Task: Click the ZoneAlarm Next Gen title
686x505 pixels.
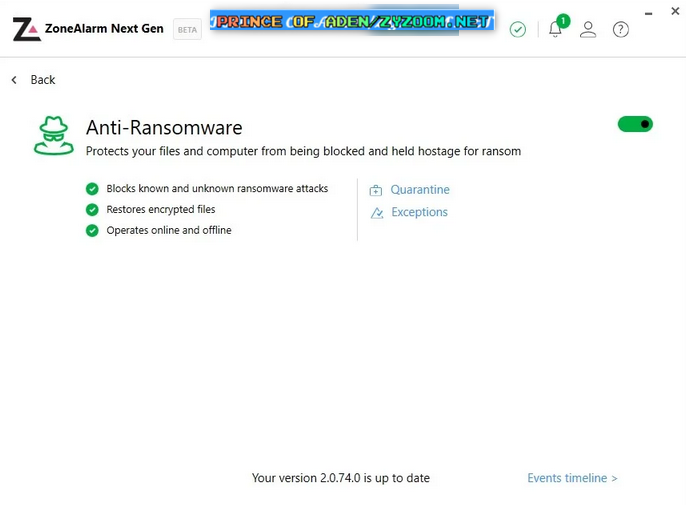Action: click(x=104, y=29)
